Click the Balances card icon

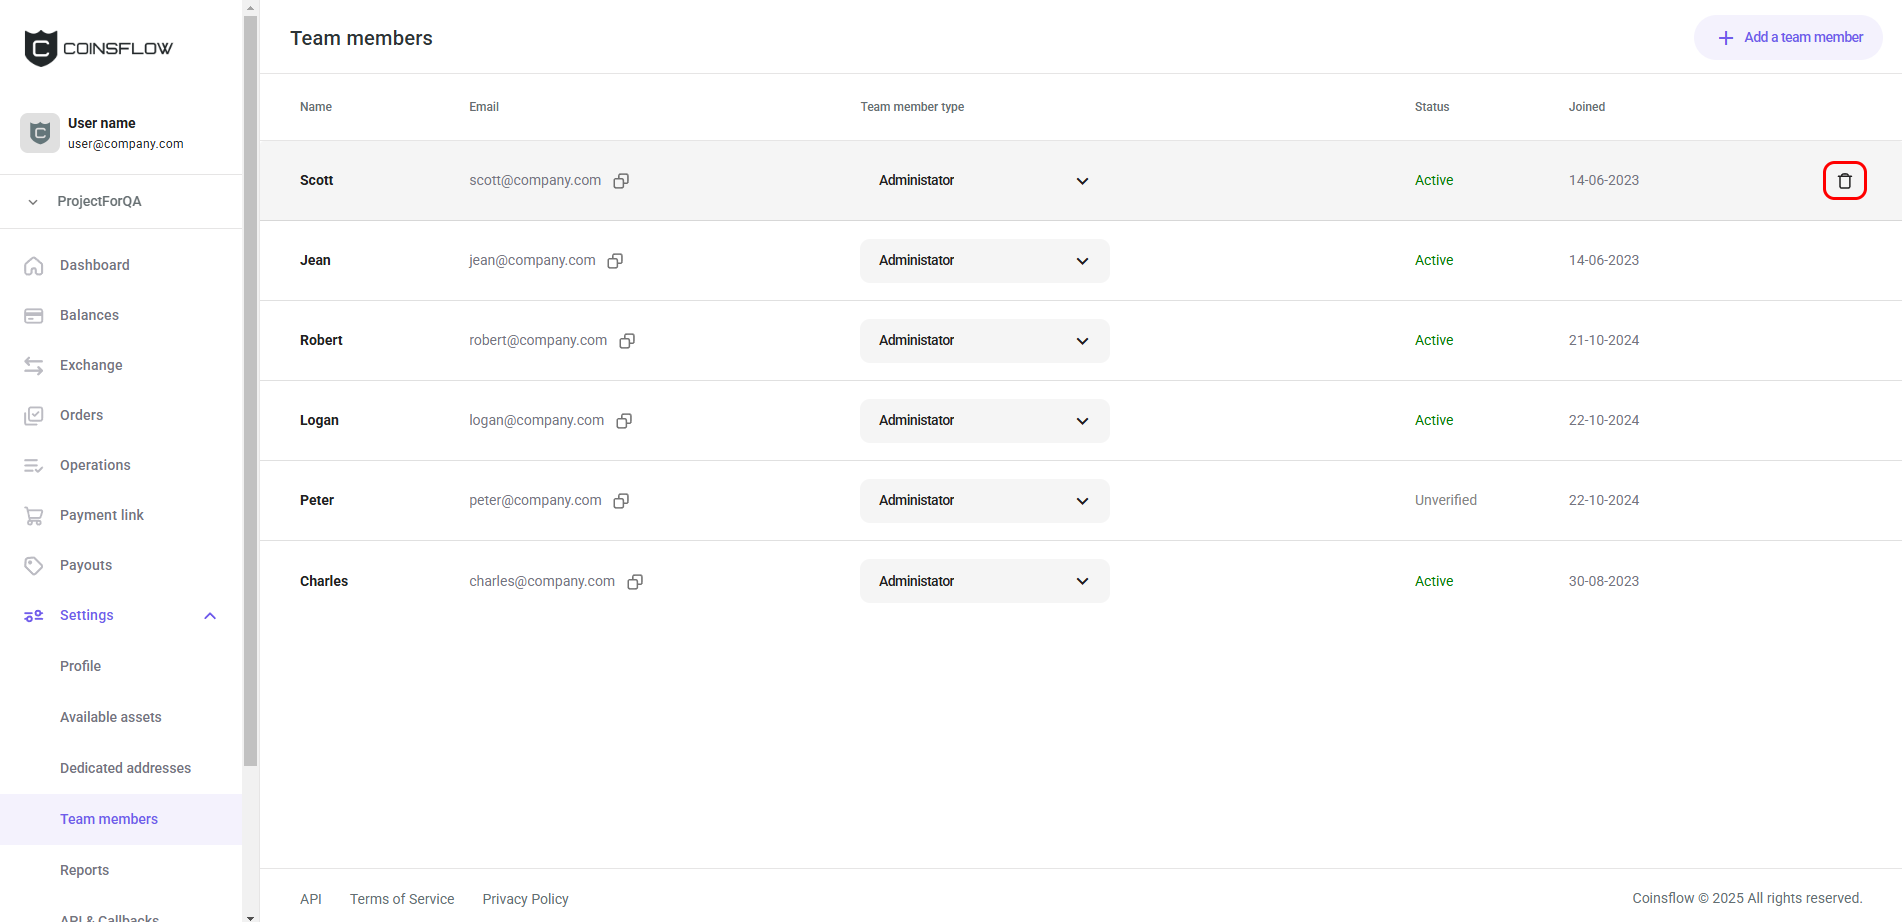click(x=34, y=316)
